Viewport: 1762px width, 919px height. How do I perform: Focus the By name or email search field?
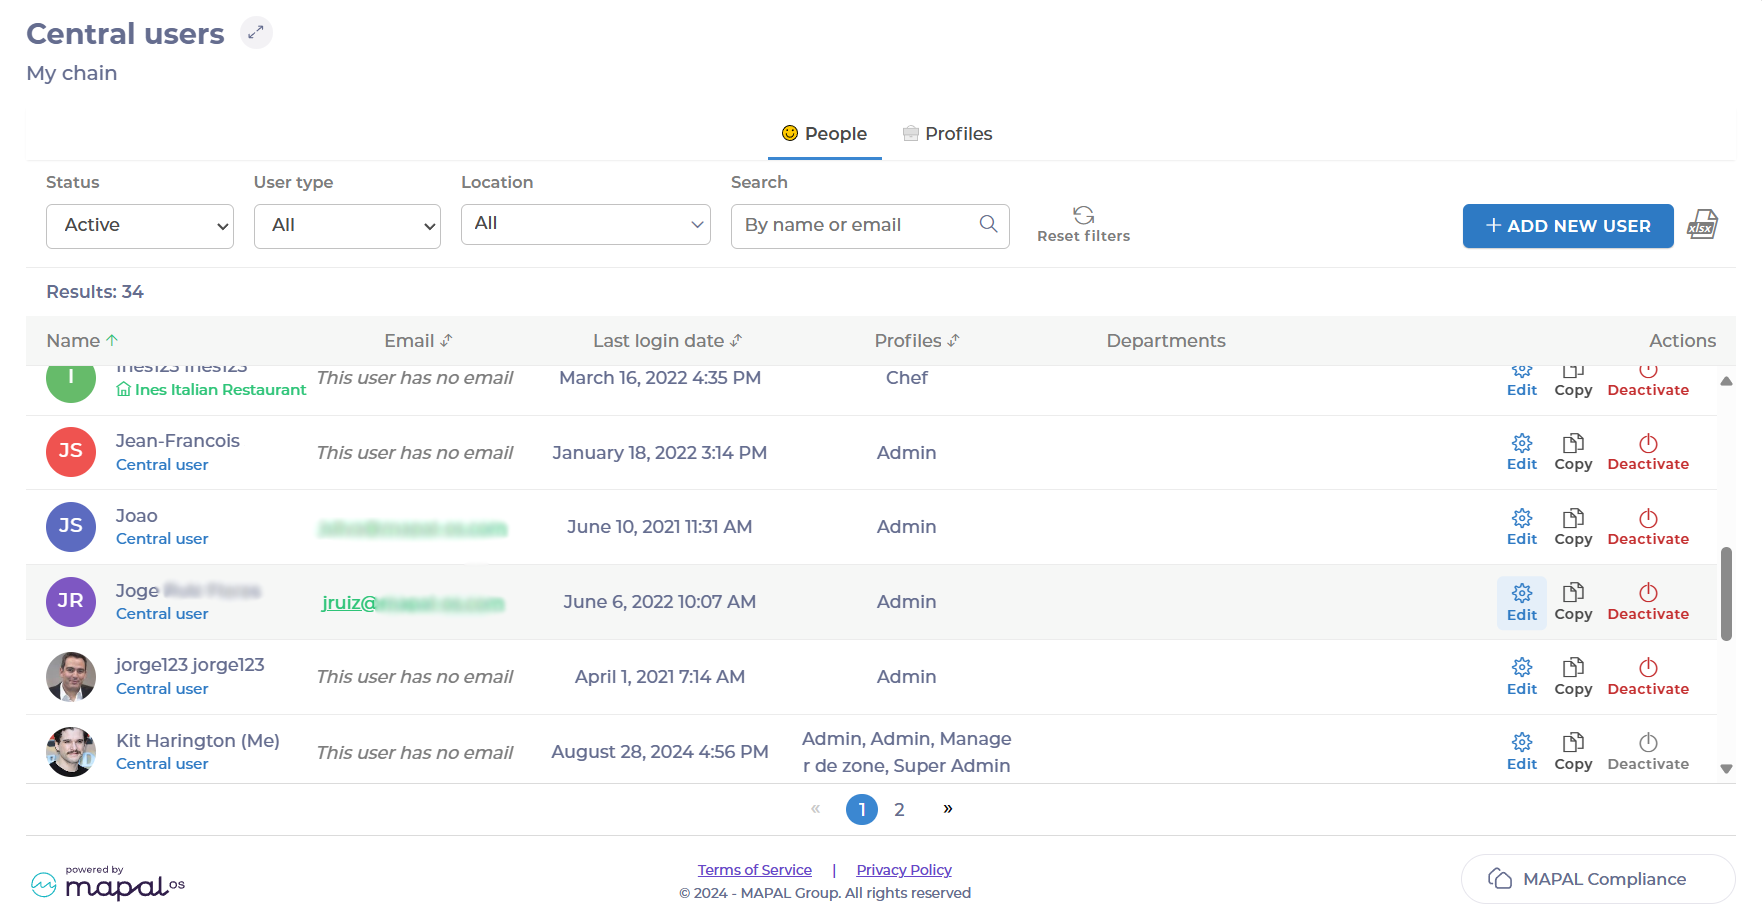click(870, 226)
